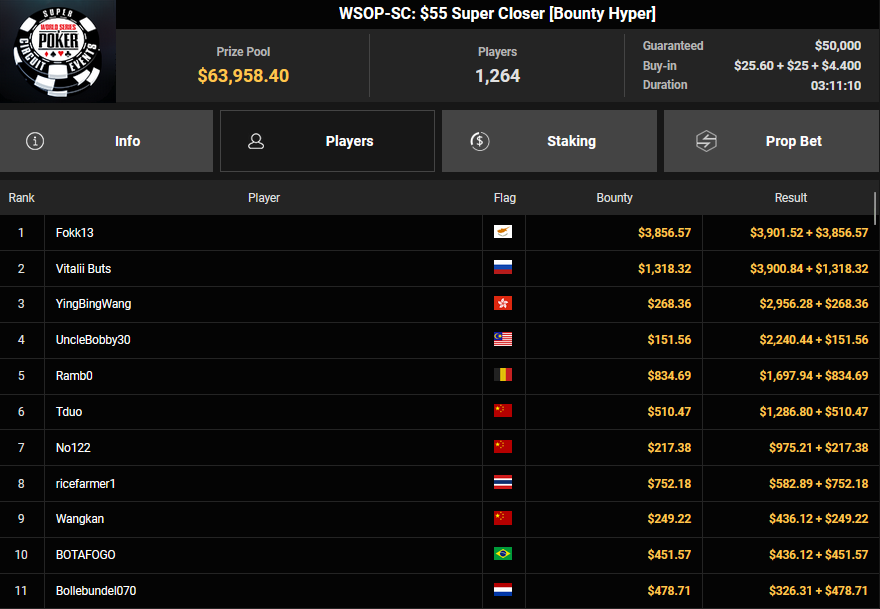This screenshot has height=609, width=880.
Task: Click the Brazil flag beside BOTAFOGO
Action: 503,555
